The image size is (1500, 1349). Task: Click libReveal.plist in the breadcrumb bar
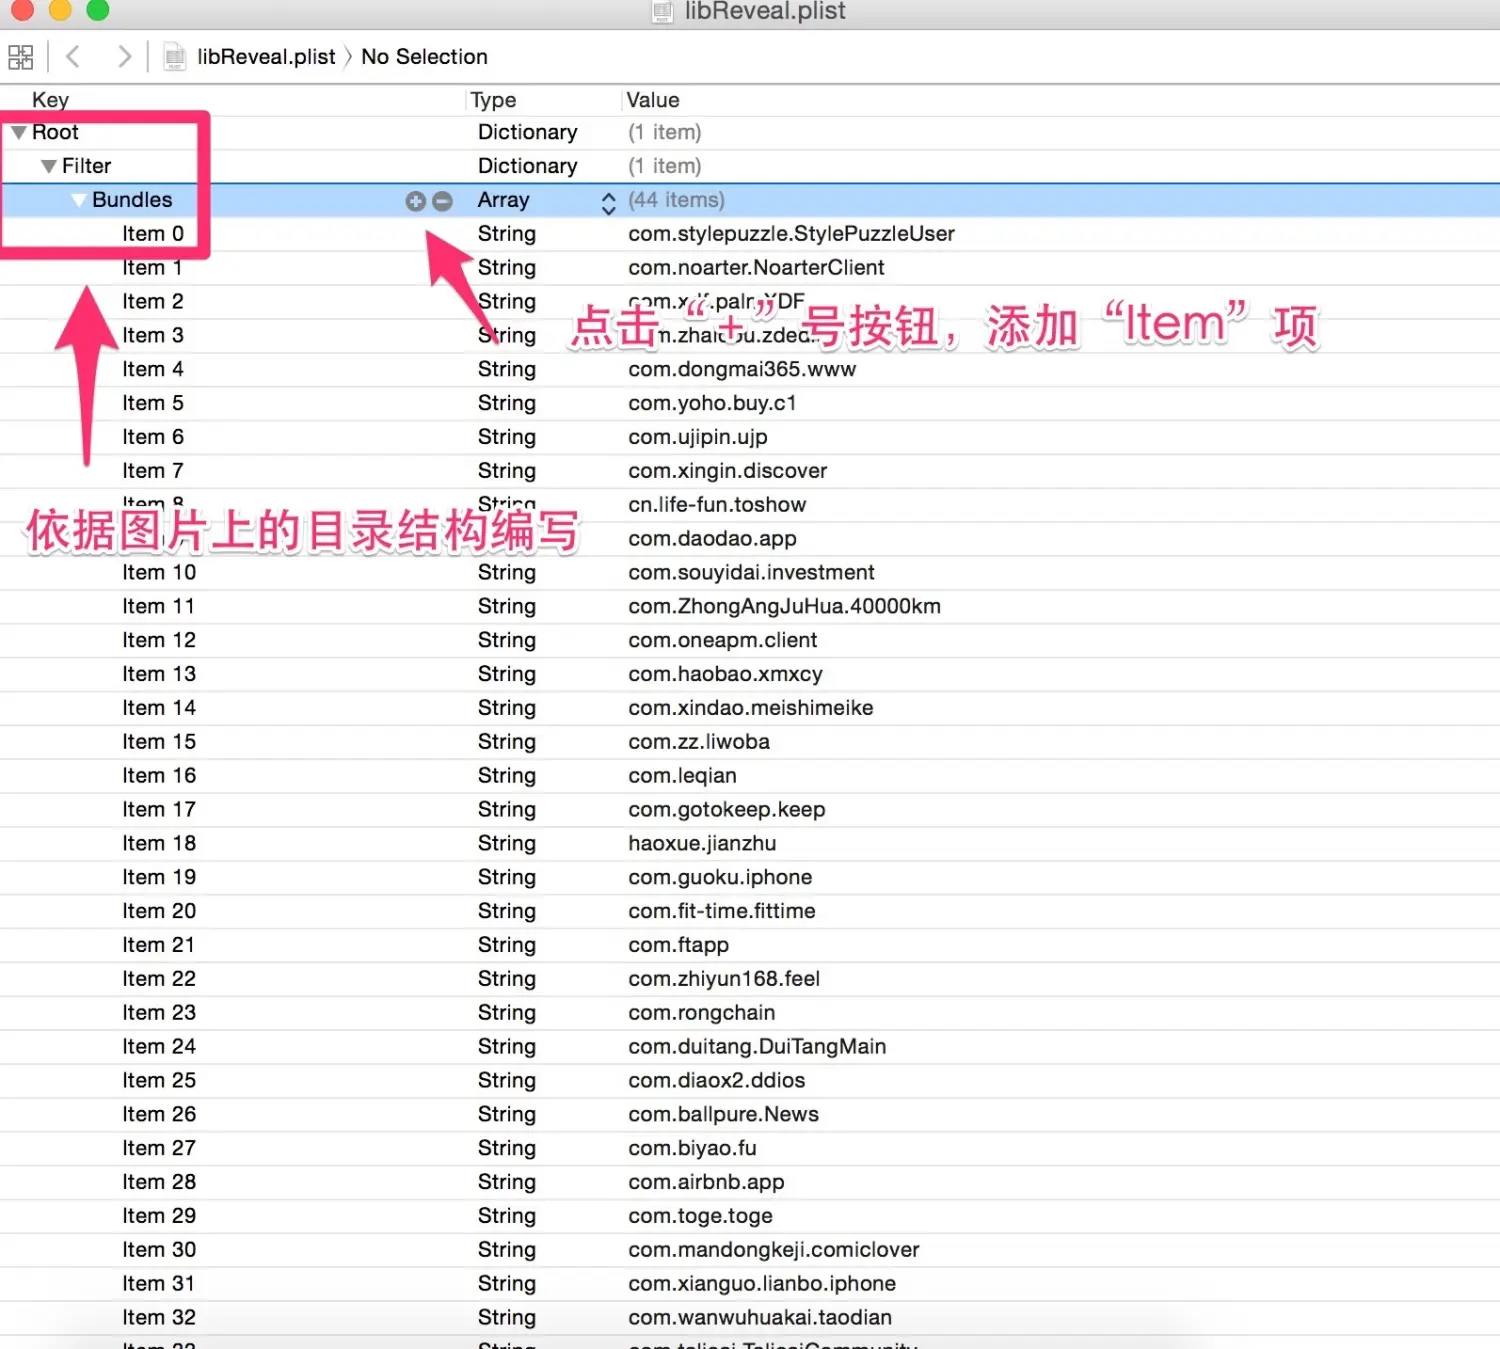(266, 57)
